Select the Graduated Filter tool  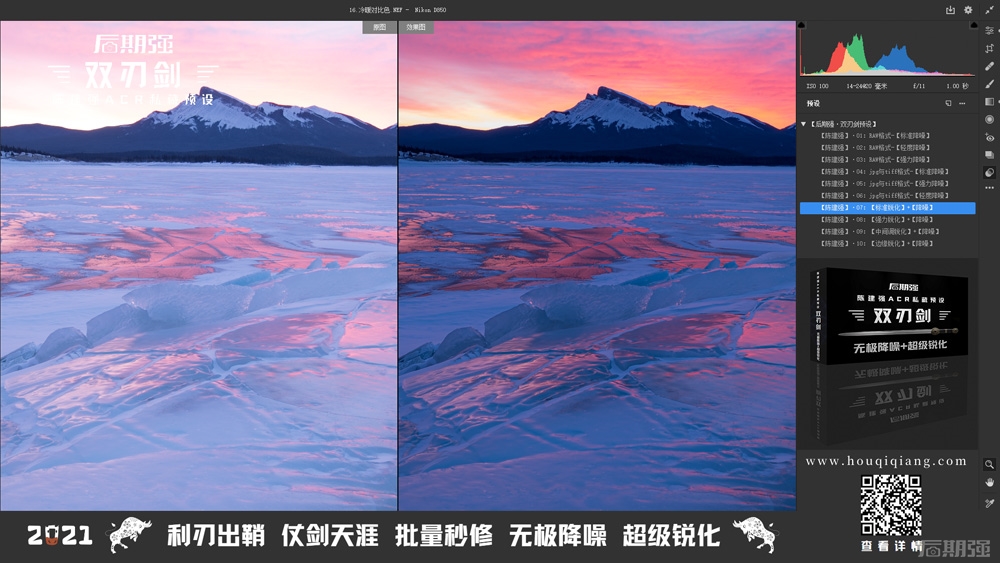[989, 102]
